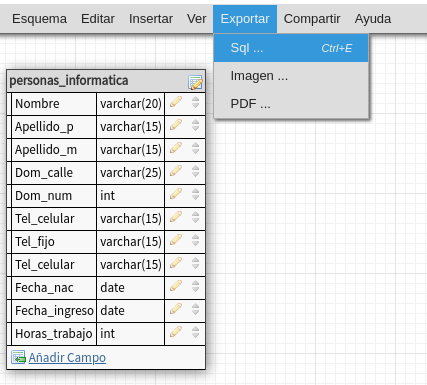Open the Esquema menu
The height and width of the screenshot is (385, 427).
click(x=39, y=19)
